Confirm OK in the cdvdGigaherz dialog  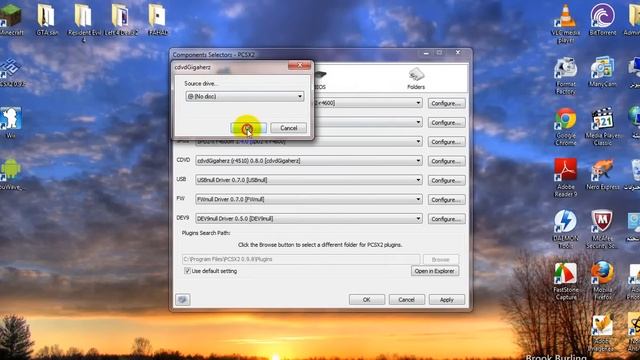(249, 128)
